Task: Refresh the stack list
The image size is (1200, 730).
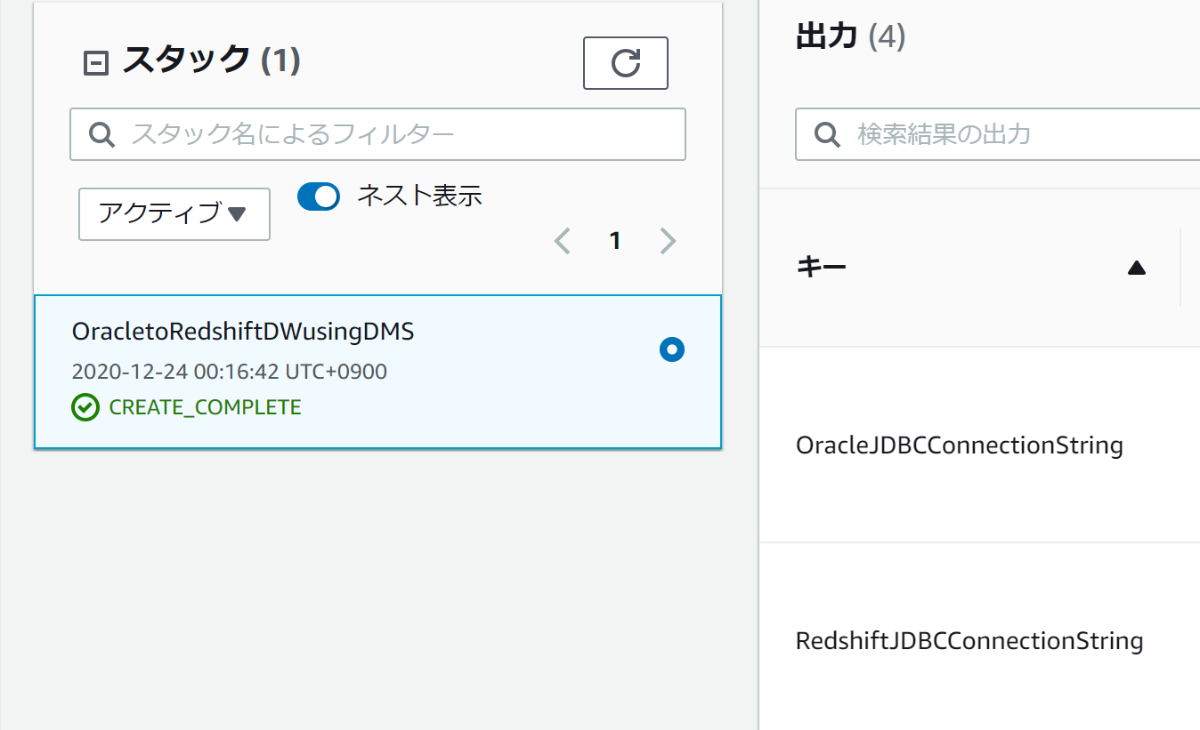Action: tap(626, 63)
